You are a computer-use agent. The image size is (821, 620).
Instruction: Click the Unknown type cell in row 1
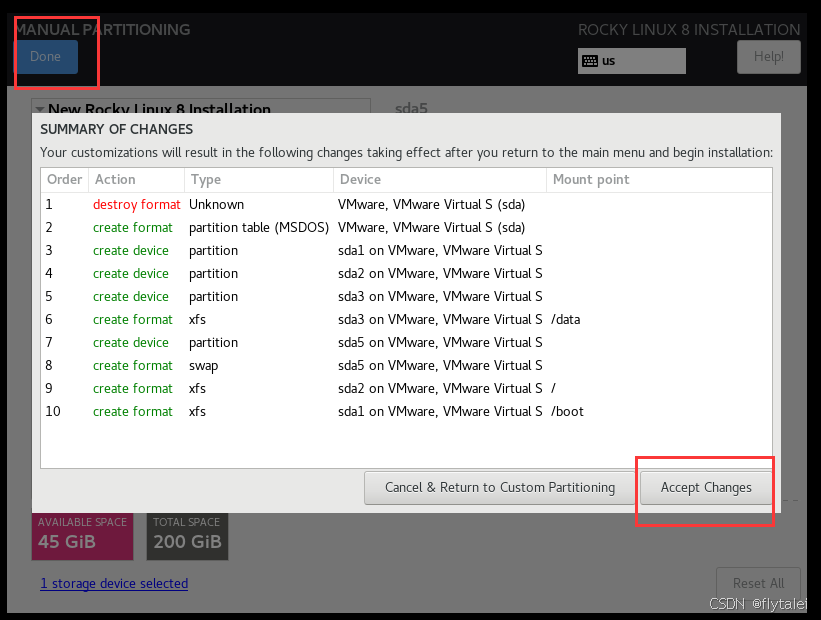tap(216, 204)
